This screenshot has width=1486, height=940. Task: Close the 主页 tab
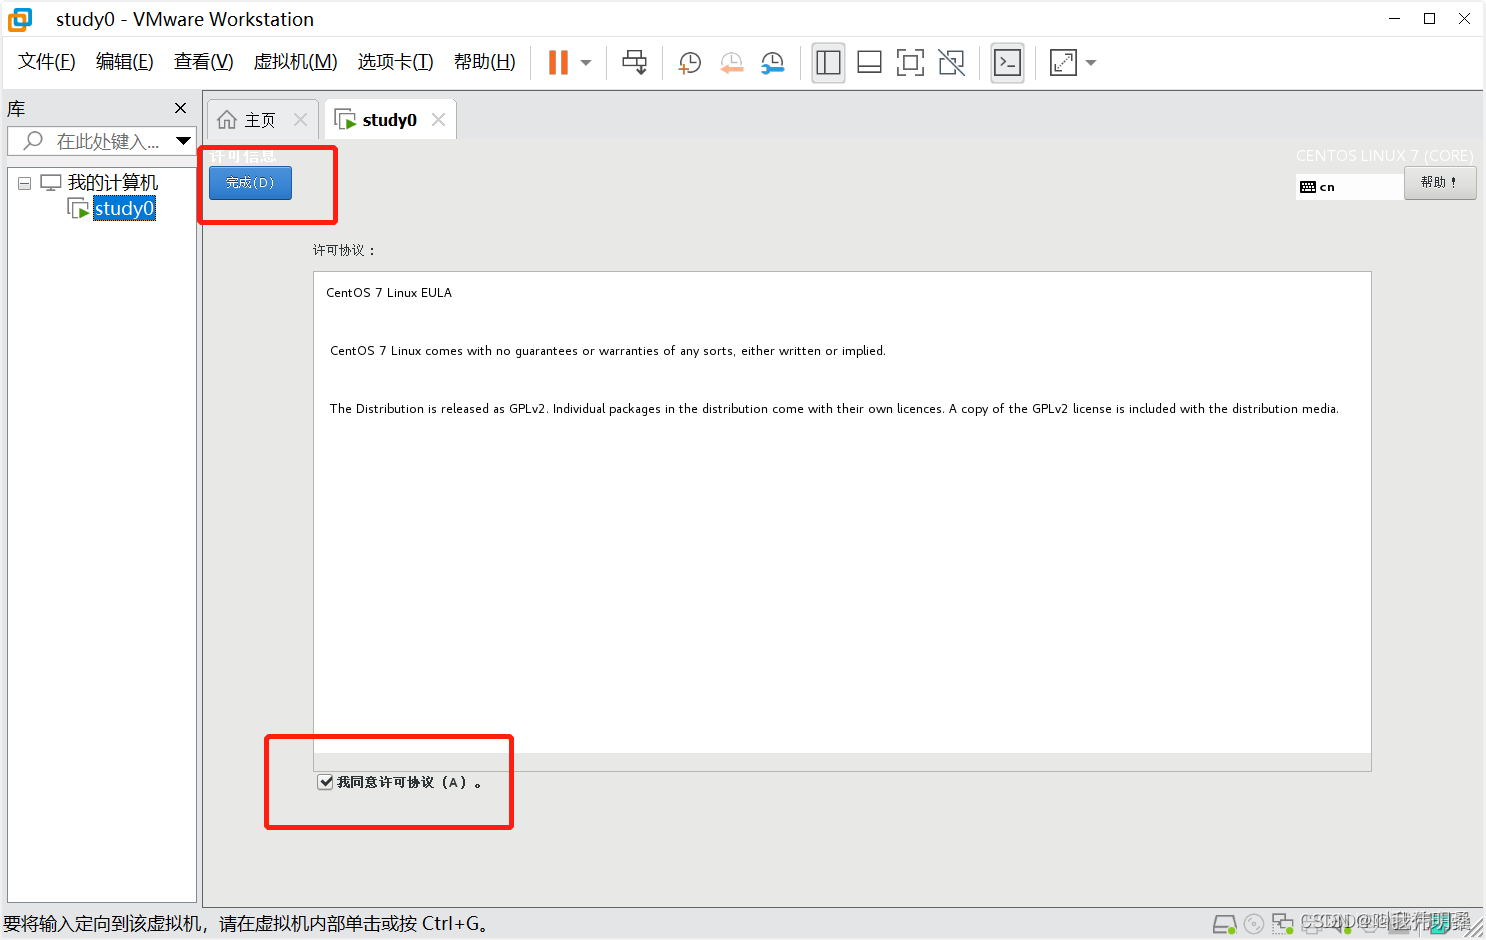click(x=300, y=120)
